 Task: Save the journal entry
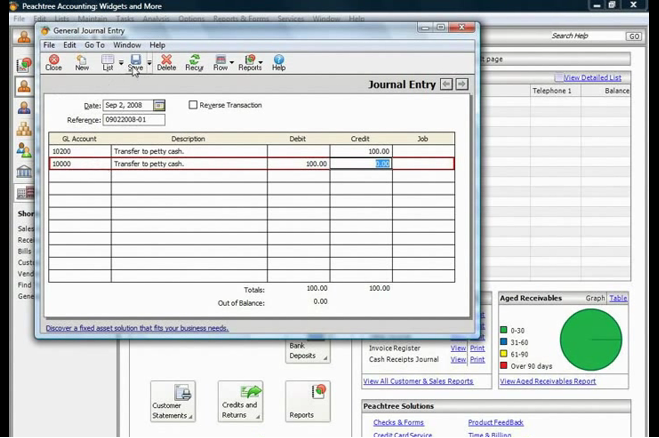tap(135, 62)
